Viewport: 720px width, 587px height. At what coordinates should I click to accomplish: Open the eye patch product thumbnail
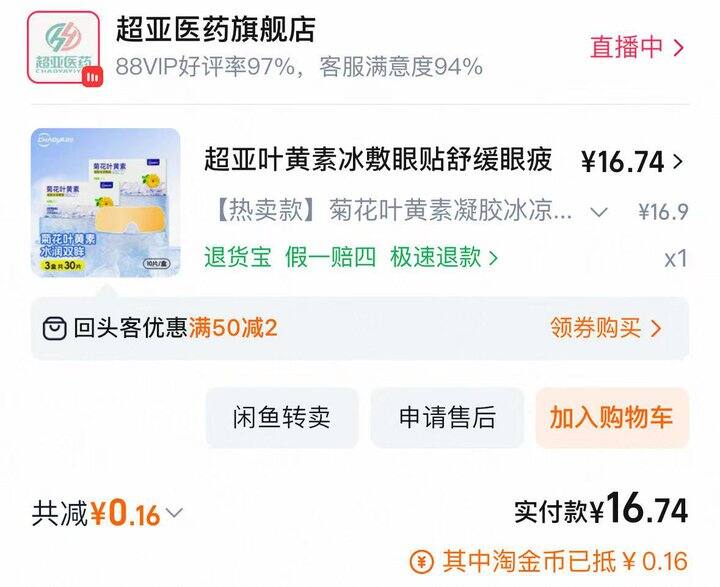106,203
